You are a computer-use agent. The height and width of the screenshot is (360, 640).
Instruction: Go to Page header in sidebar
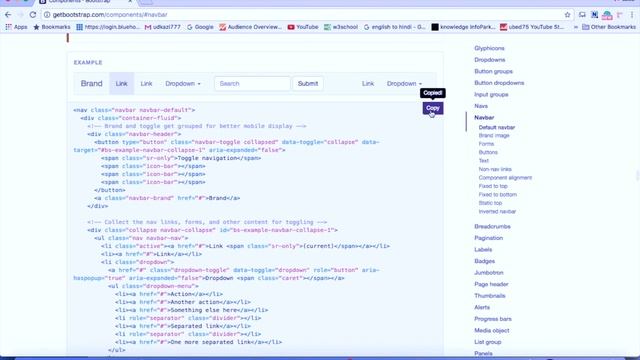pos(491,284)
